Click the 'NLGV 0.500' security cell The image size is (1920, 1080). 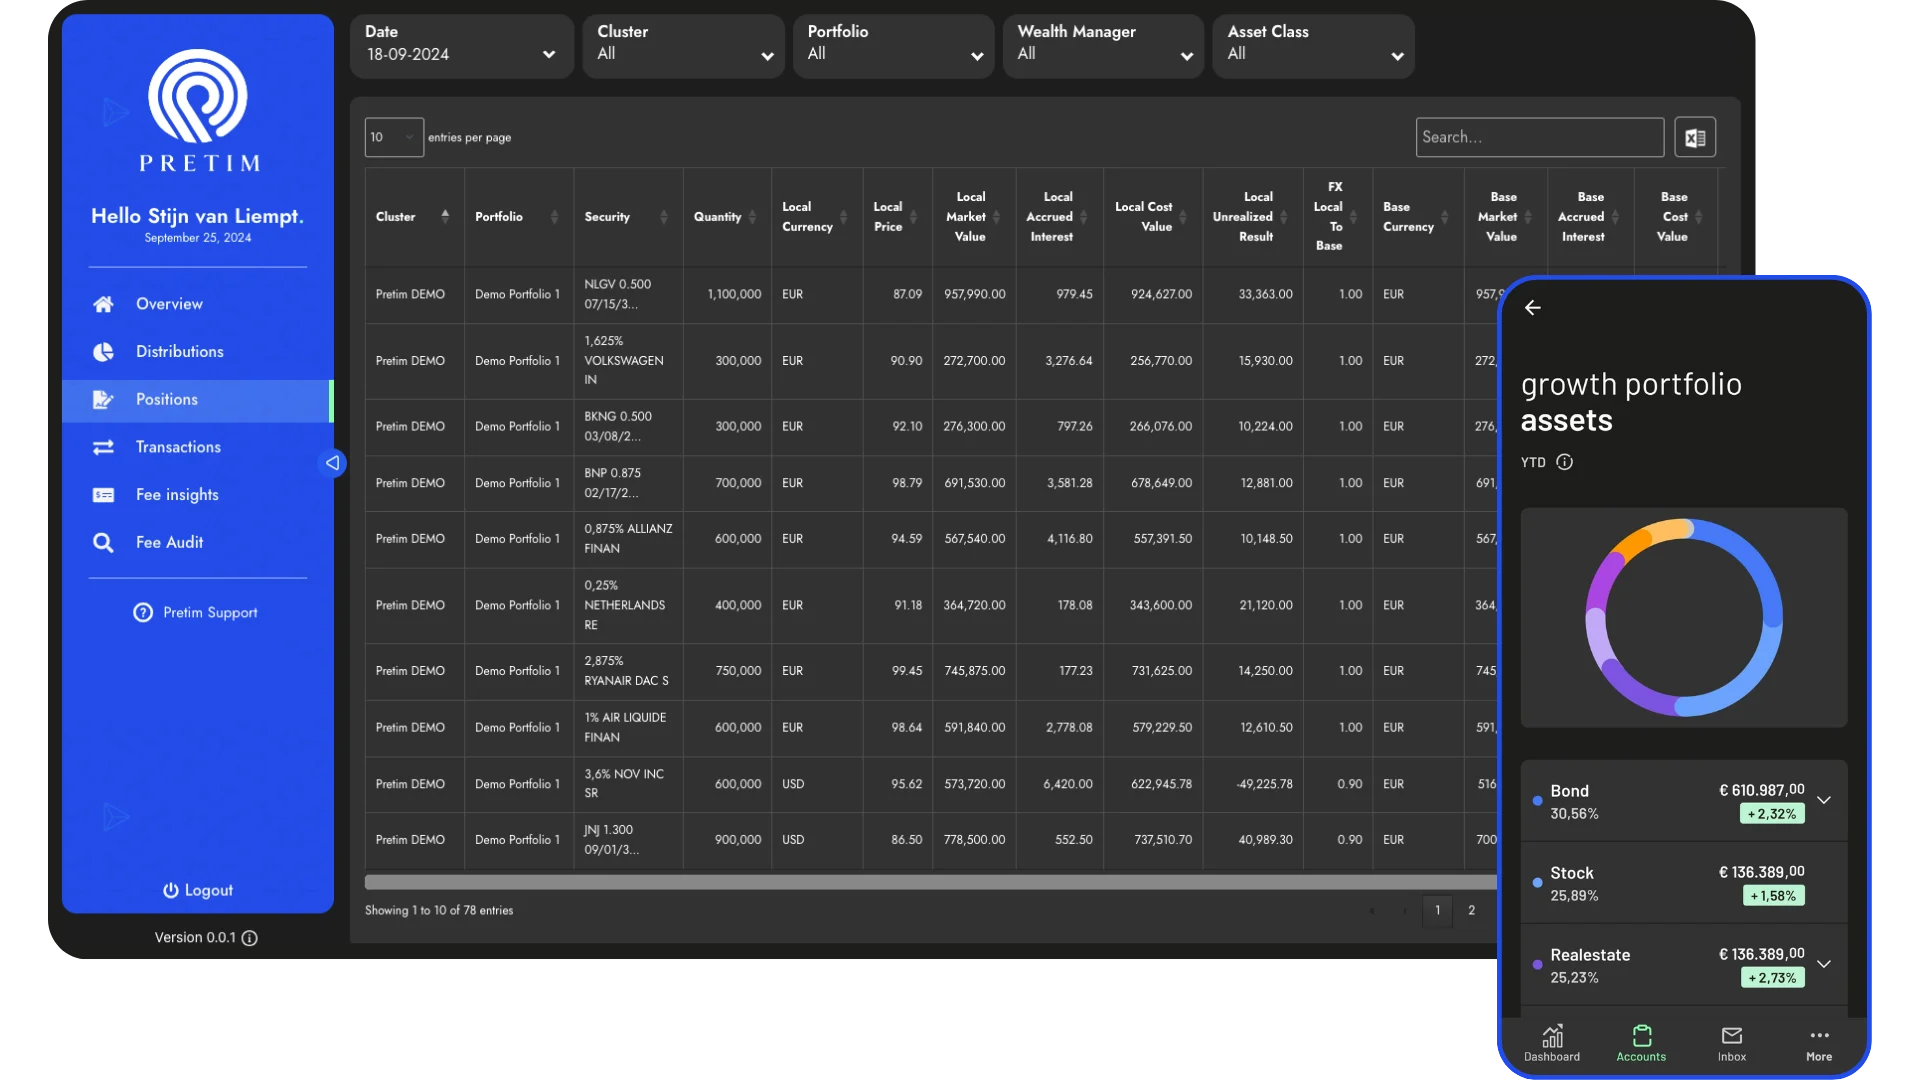(628, 295)
